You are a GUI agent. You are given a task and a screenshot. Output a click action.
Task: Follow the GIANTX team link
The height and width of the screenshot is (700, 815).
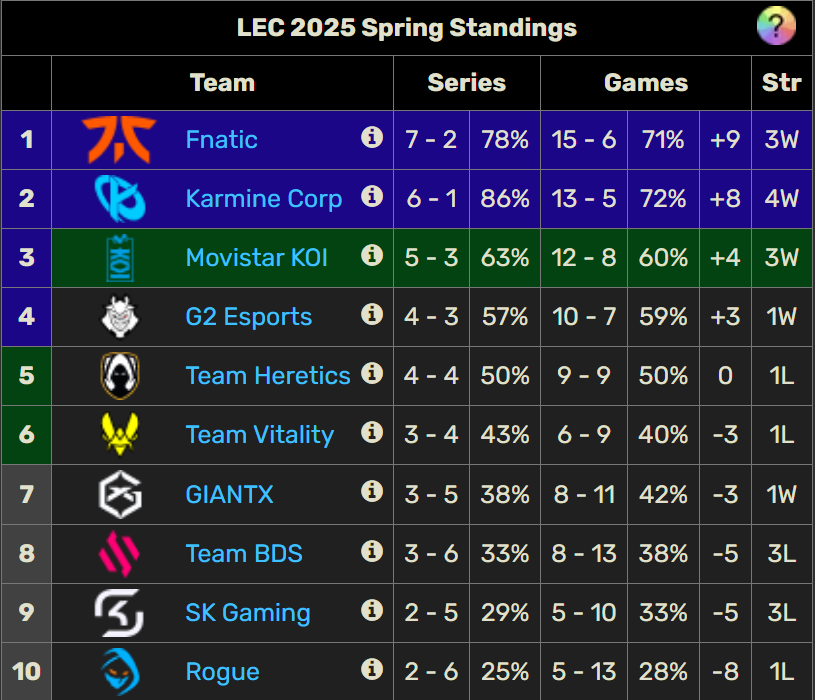[229, 494]
